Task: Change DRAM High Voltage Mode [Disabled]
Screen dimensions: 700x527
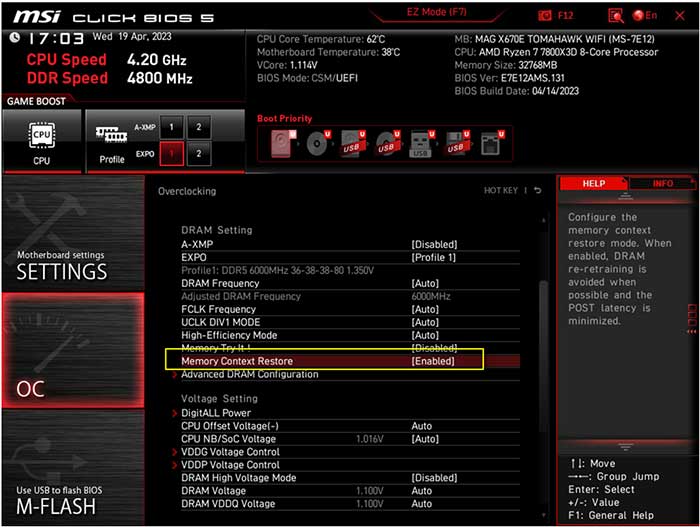Action: 434,478
